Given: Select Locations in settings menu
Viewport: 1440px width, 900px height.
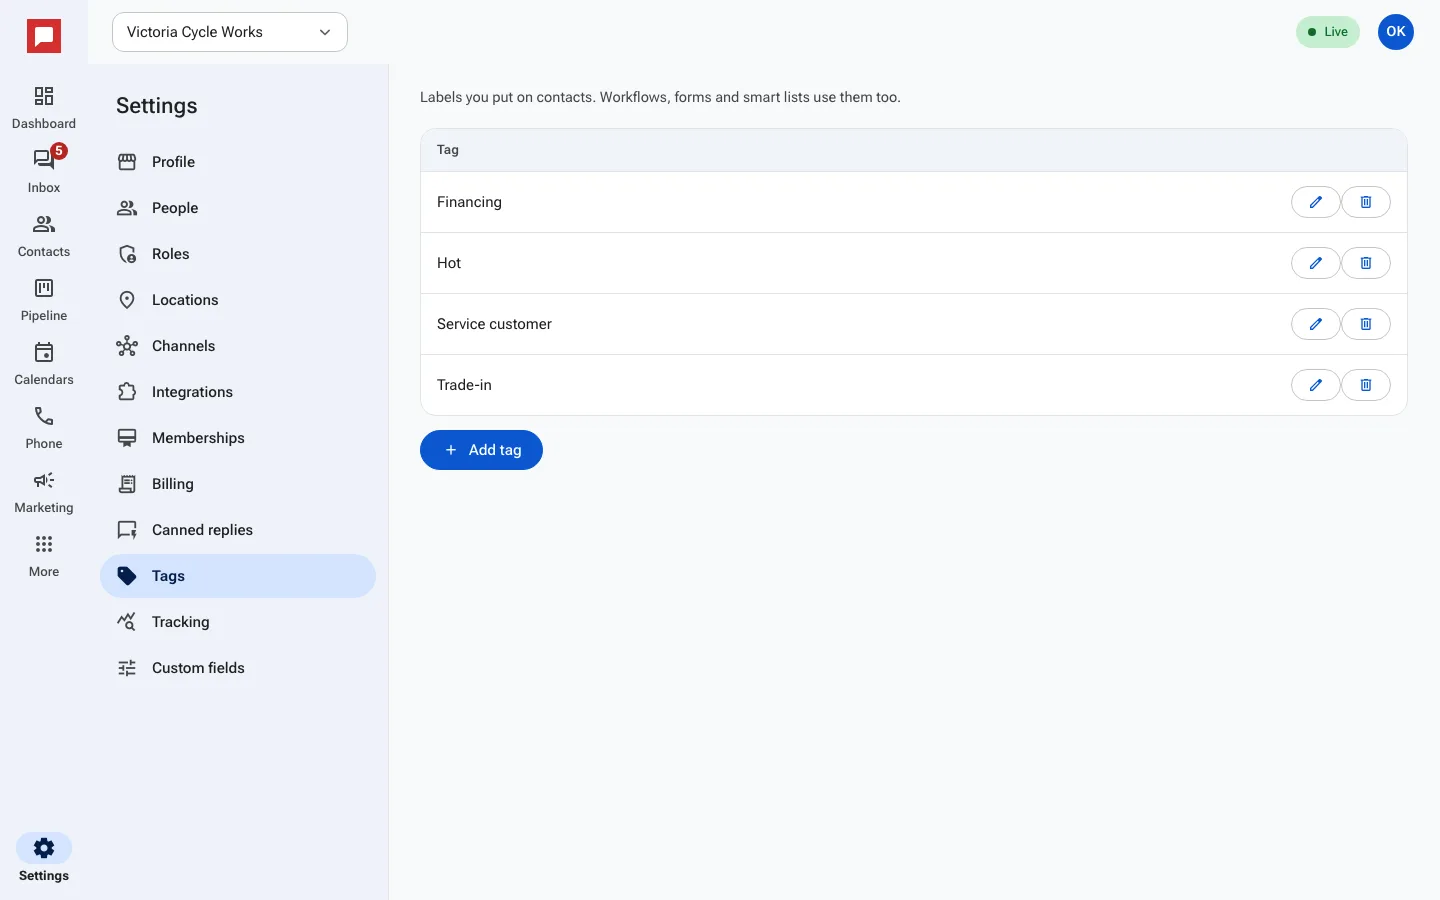Looking at the screenshot, I should point(238,300).
